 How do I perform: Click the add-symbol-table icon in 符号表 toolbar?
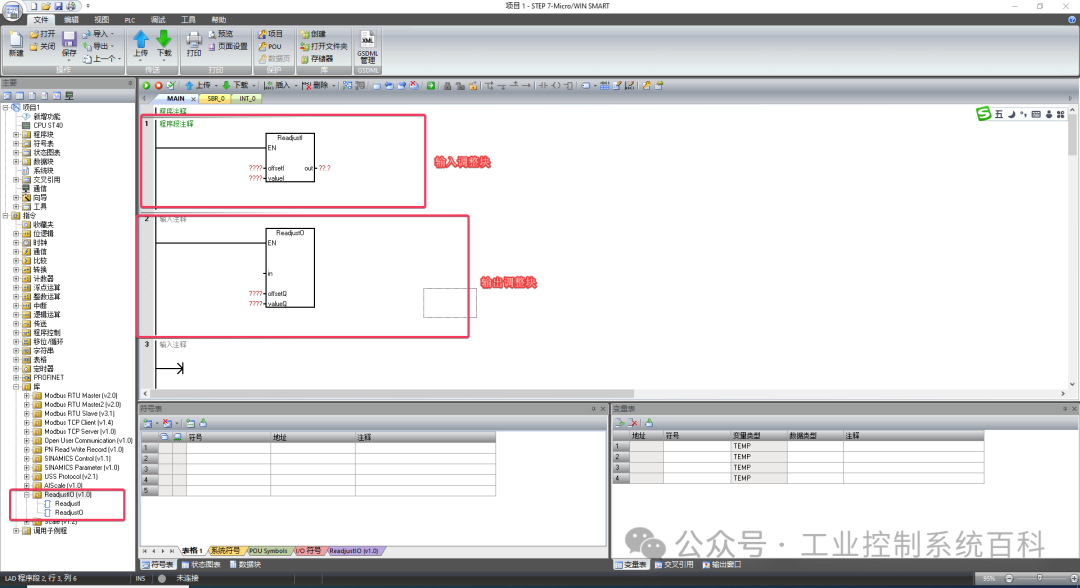[147, 423]
